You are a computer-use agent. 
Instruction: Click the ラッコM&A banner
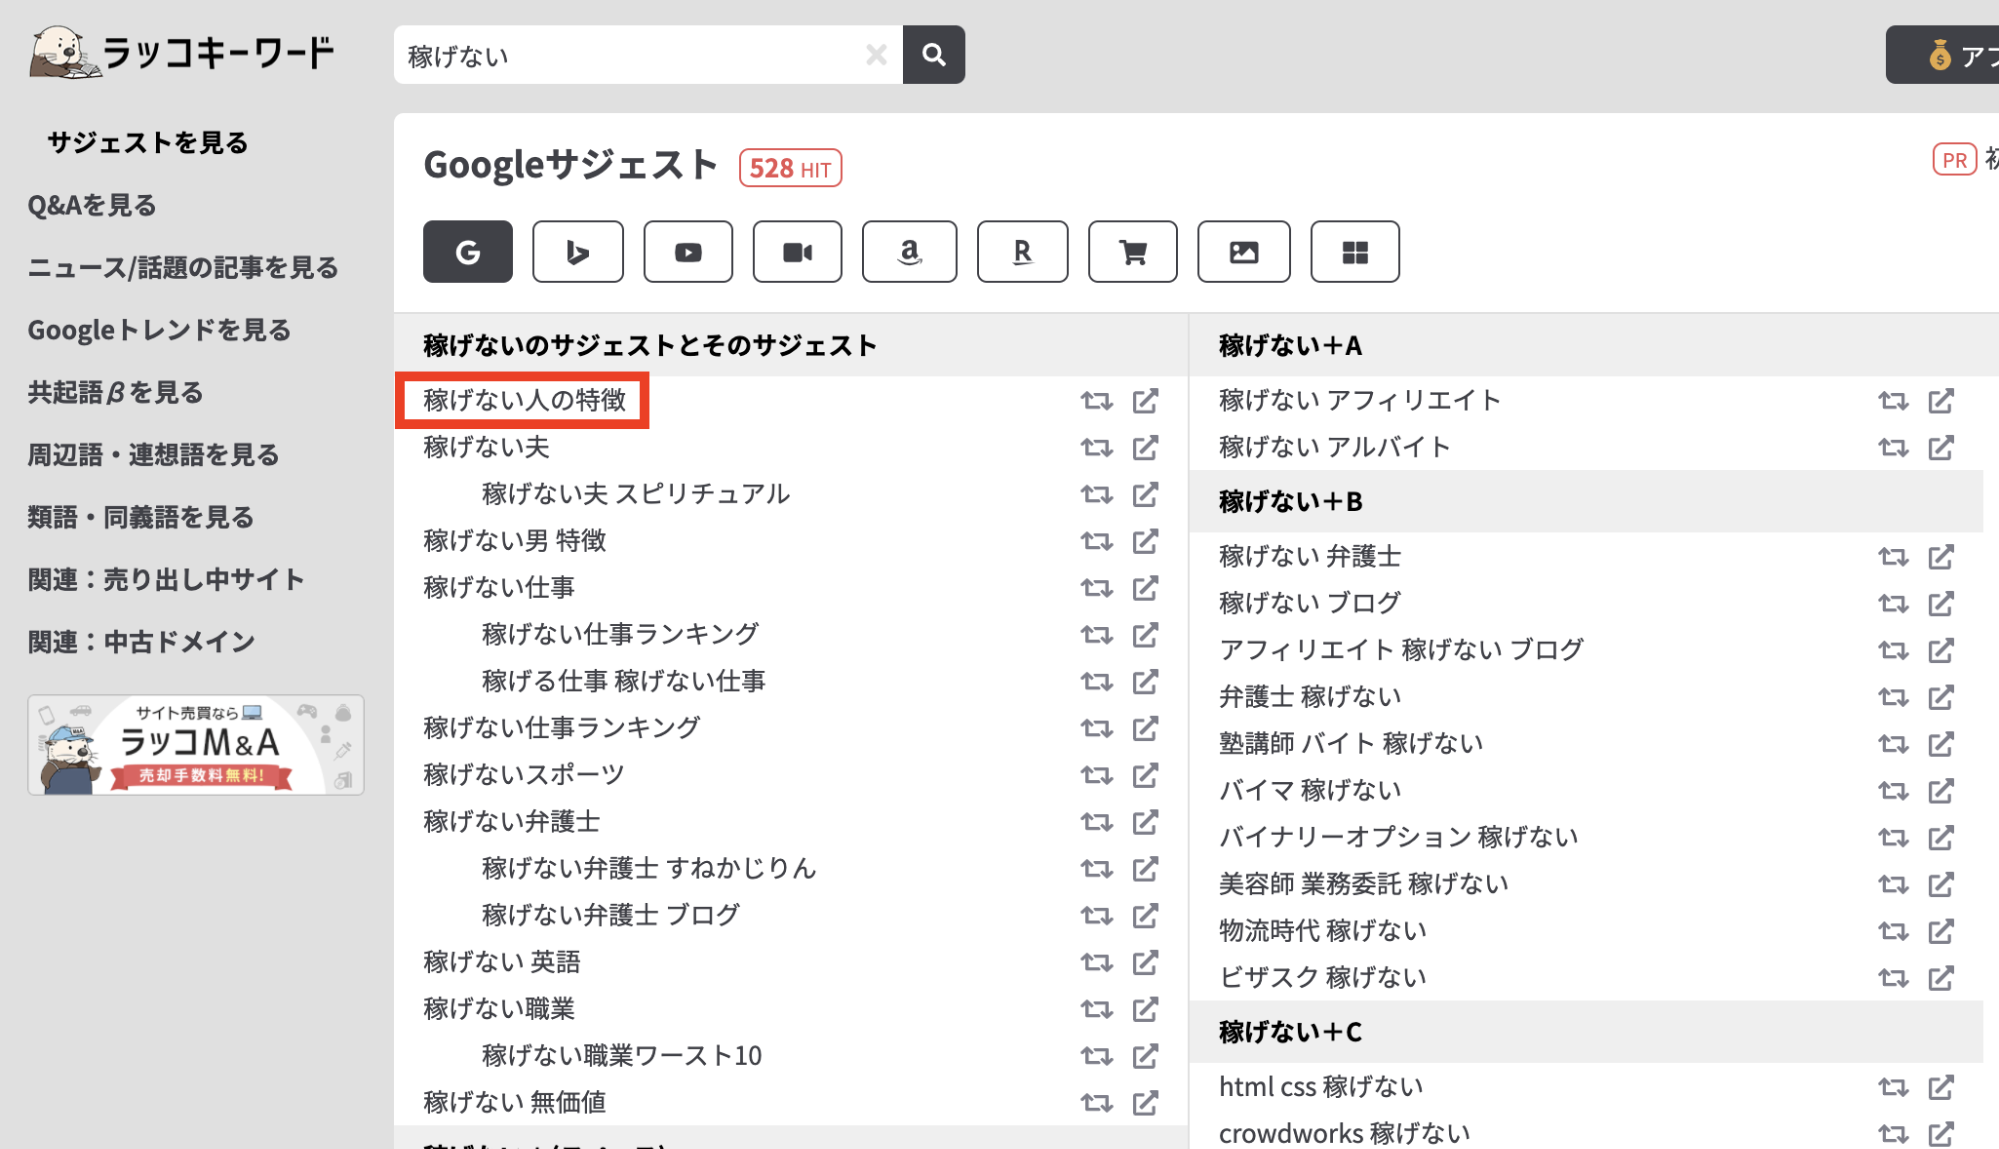196,745
